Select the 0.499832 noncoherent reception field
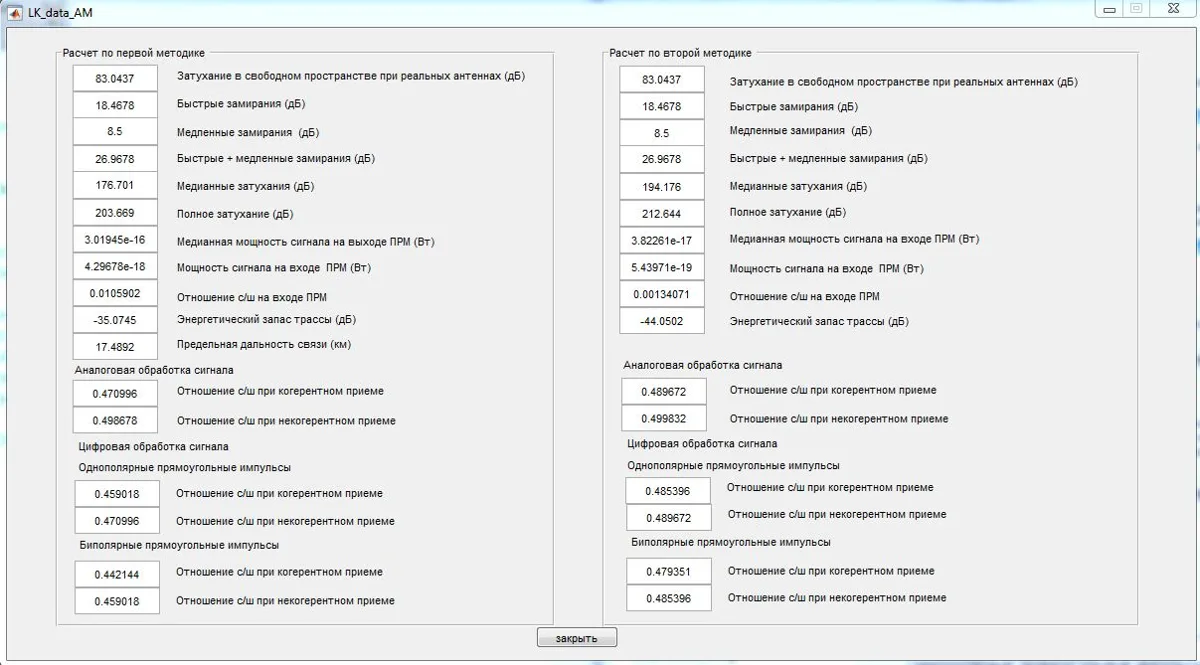 pos(664,419)
